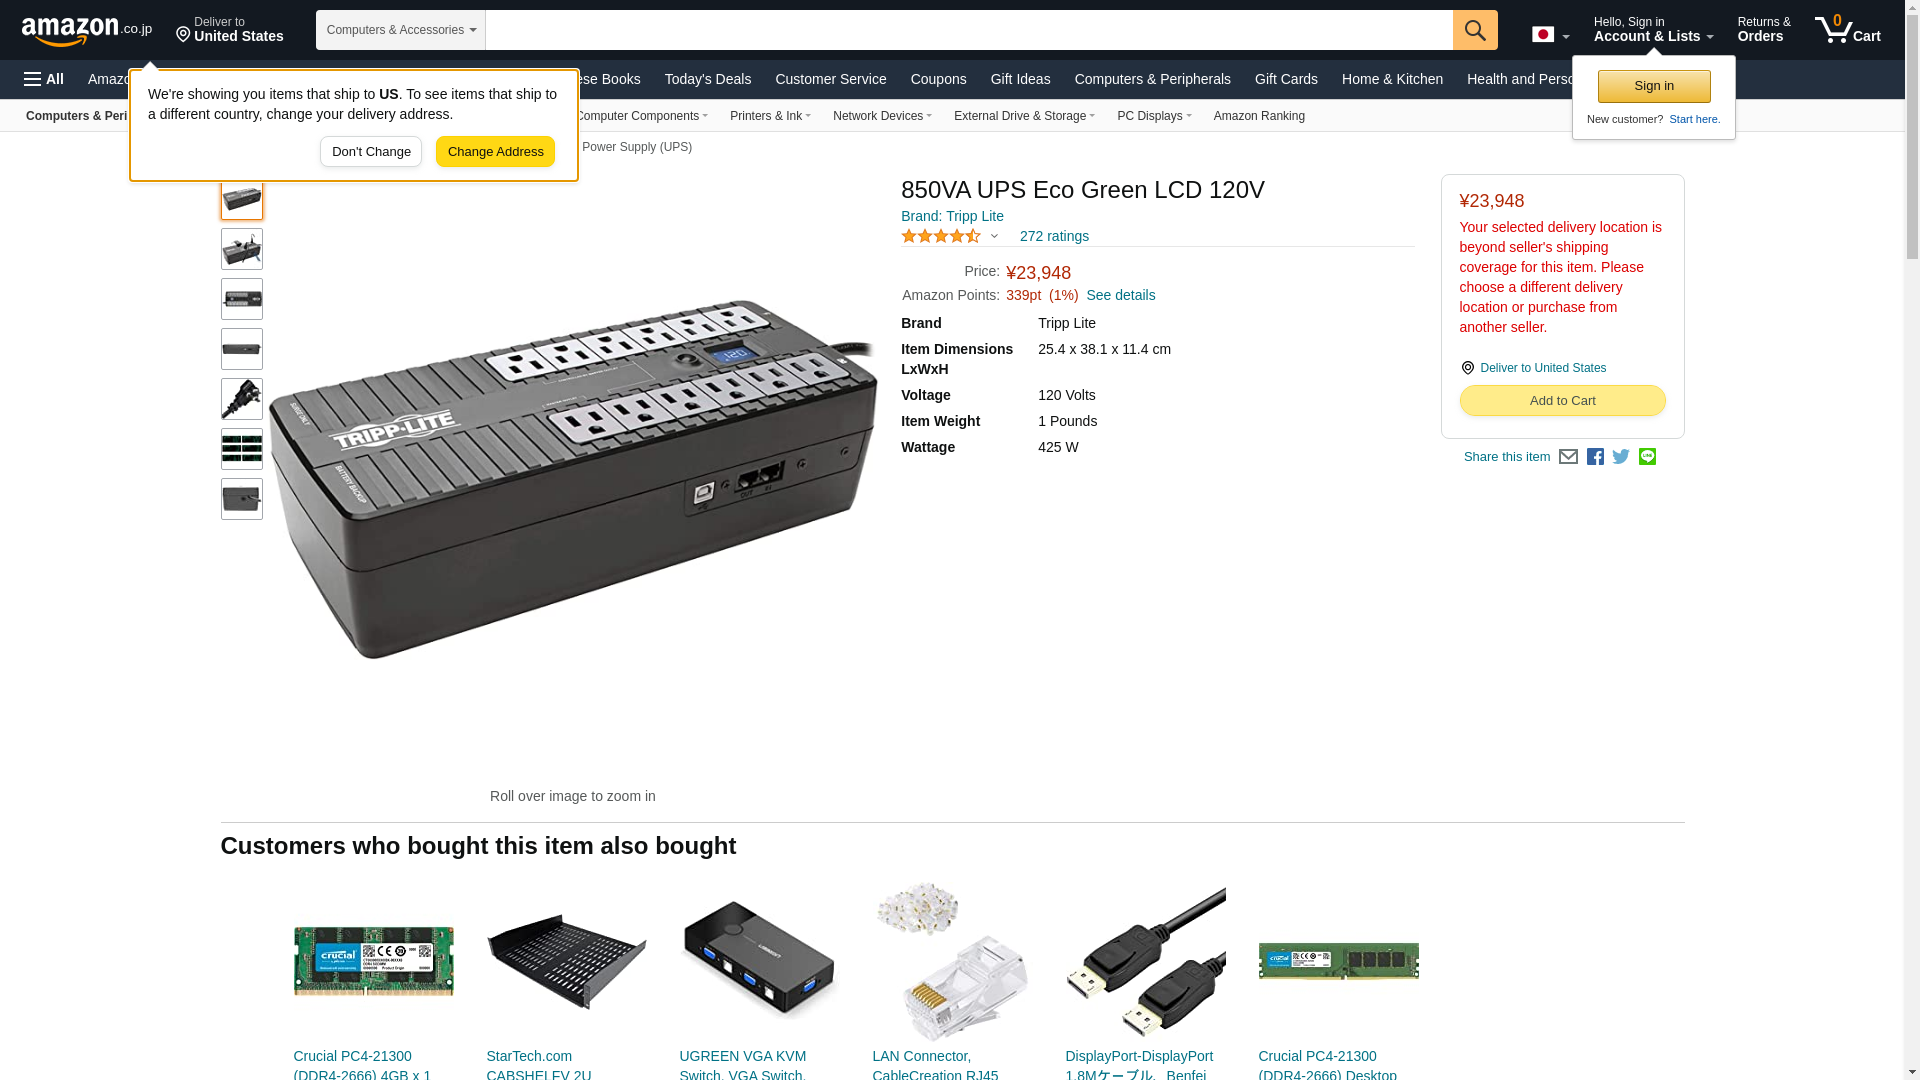Share this item on LINE

1647,457
